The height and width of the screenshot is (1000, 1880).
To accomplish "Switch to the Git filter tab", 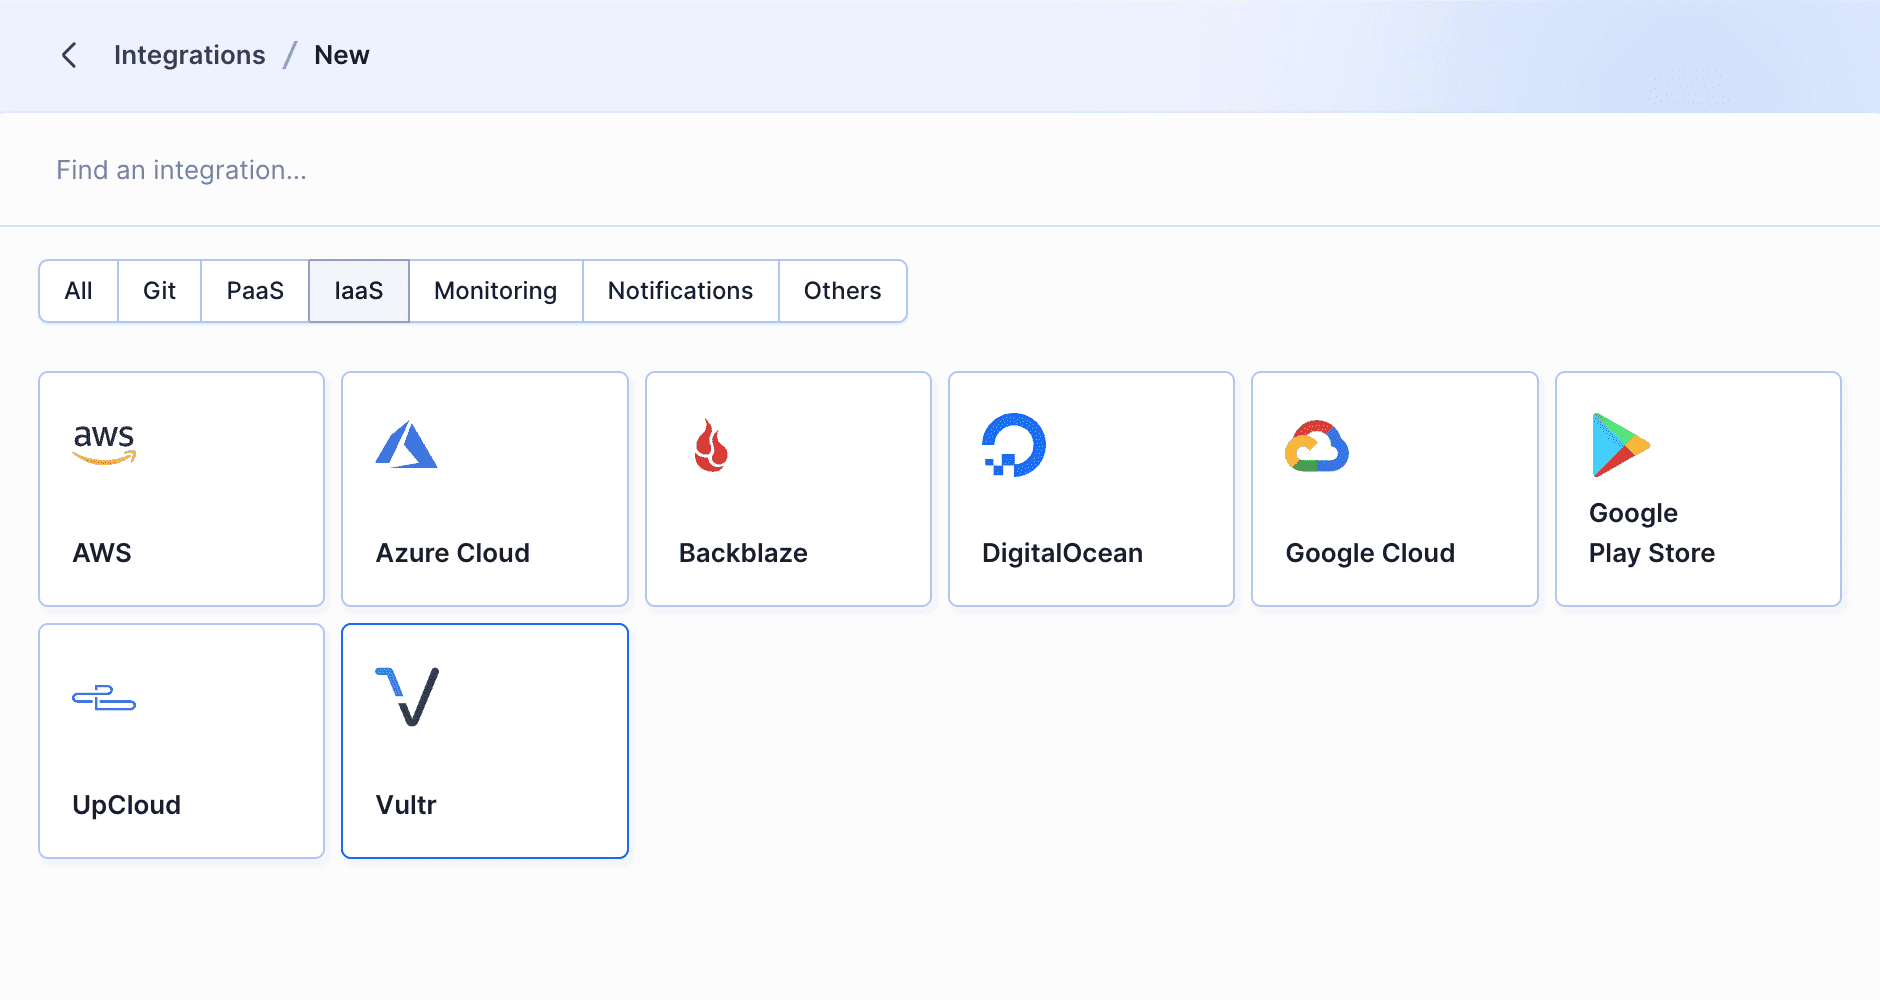I will (x=160, y=291).
